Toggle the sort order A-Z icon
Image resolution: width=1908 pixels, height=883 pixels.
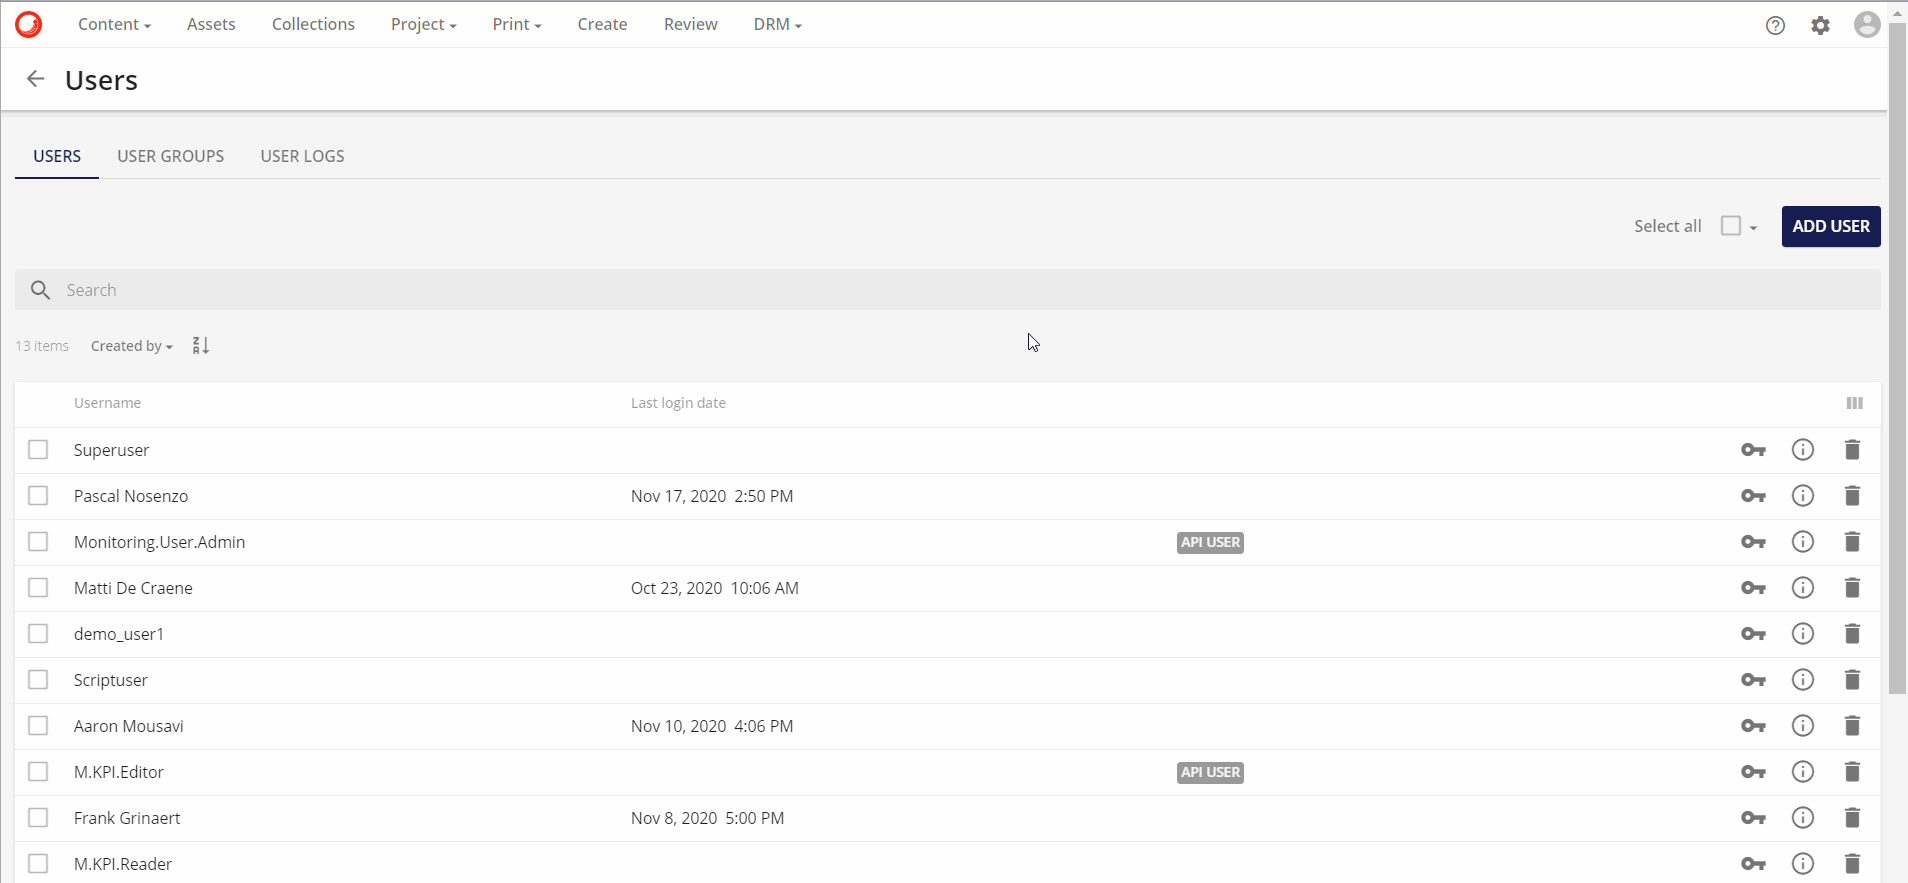click(x=201, y=345)
